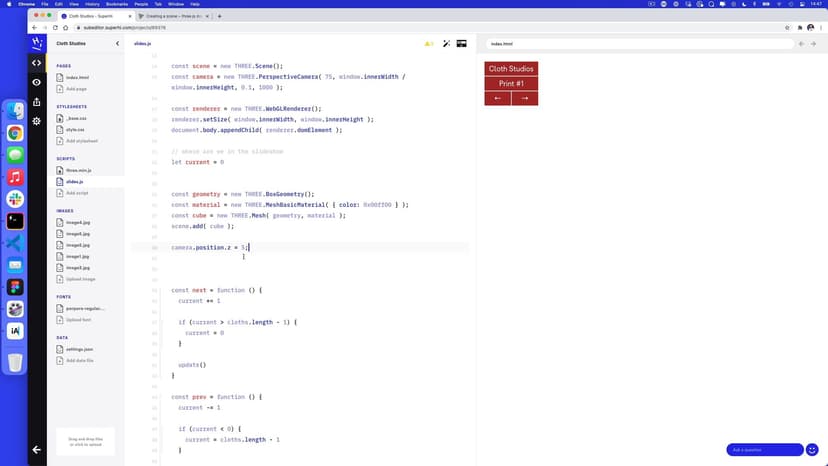828x466 pixels.
Task: Click the back arrow at sidebar bottom
Action: pyautogui.click(x=37, y=450)
